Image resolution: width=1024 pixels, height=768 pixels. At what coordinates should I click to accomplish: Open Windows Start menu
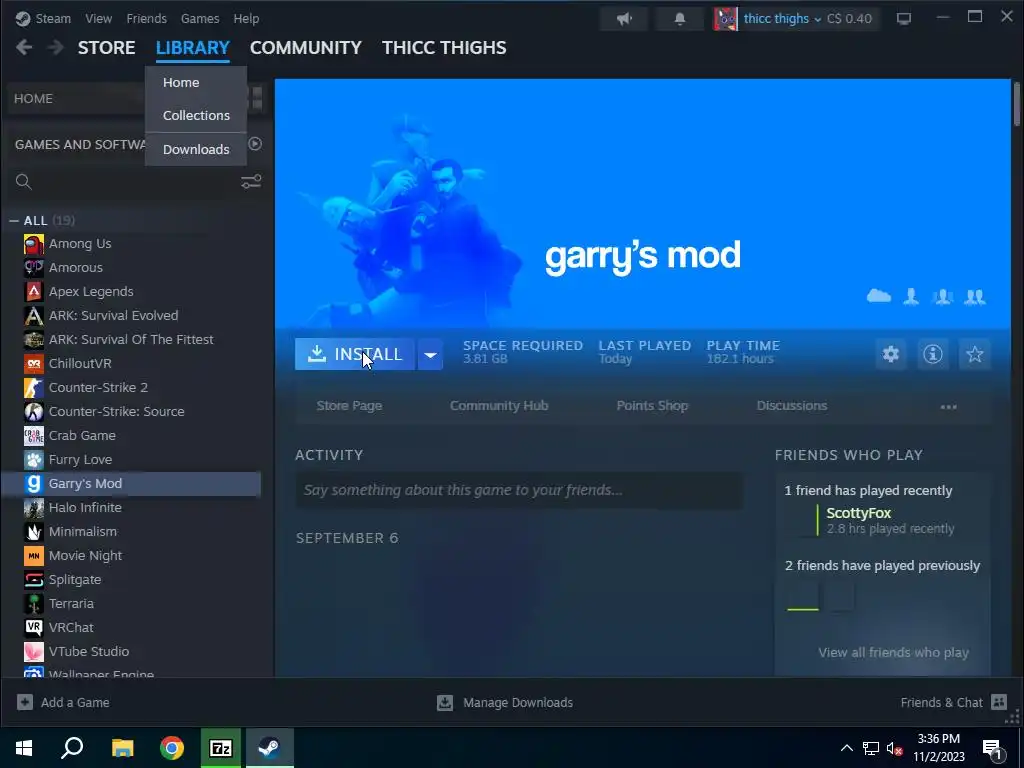pyautogui.click(x=24, y=748)
